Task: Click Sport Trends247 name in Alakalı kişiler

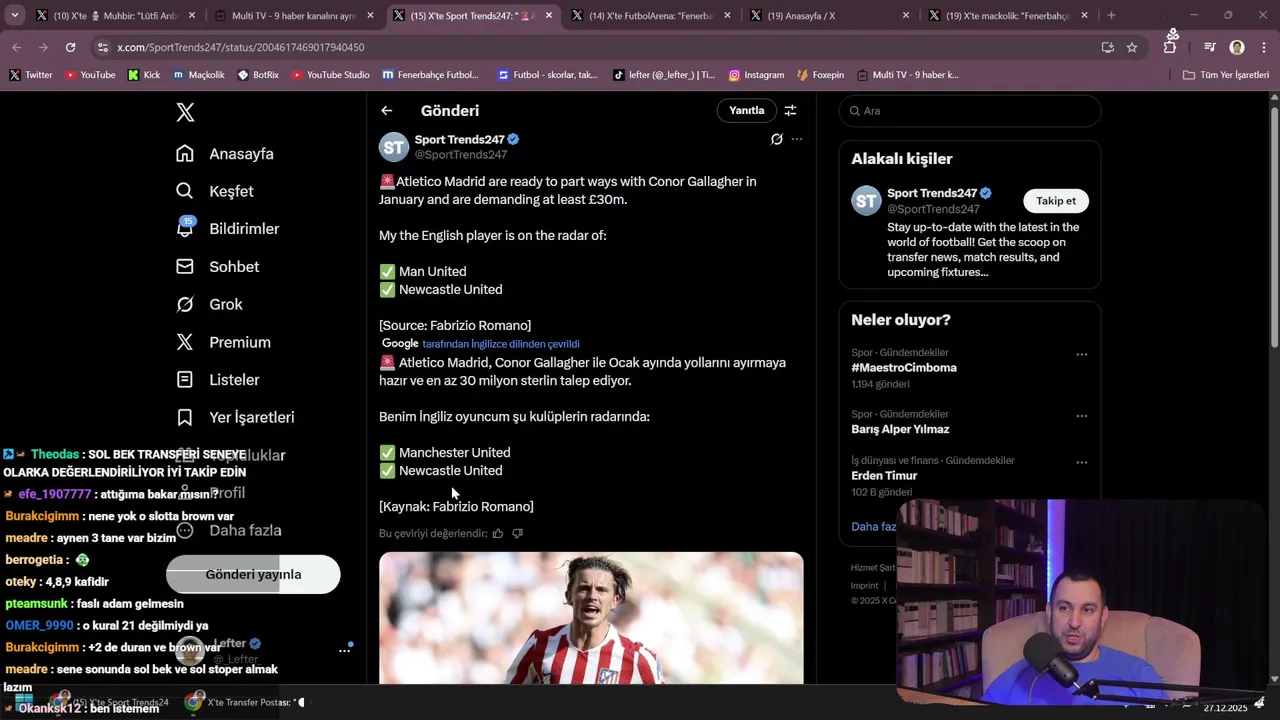Action: [932, 193]
